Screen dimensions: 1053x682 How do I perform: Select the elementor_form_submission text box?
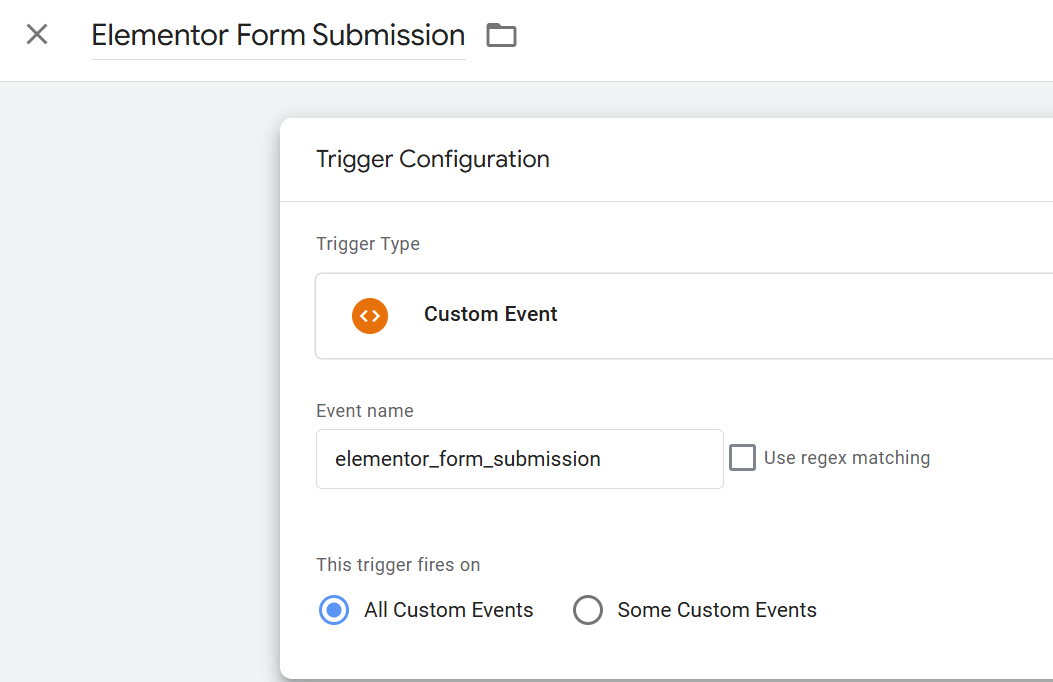(x=519, y=458)
